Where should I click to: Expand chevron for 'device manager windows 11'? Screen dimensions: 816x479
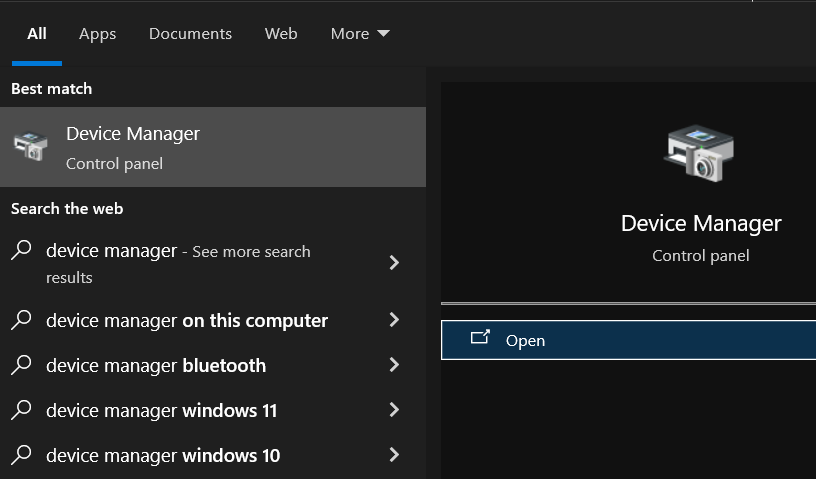coord(394,410)
